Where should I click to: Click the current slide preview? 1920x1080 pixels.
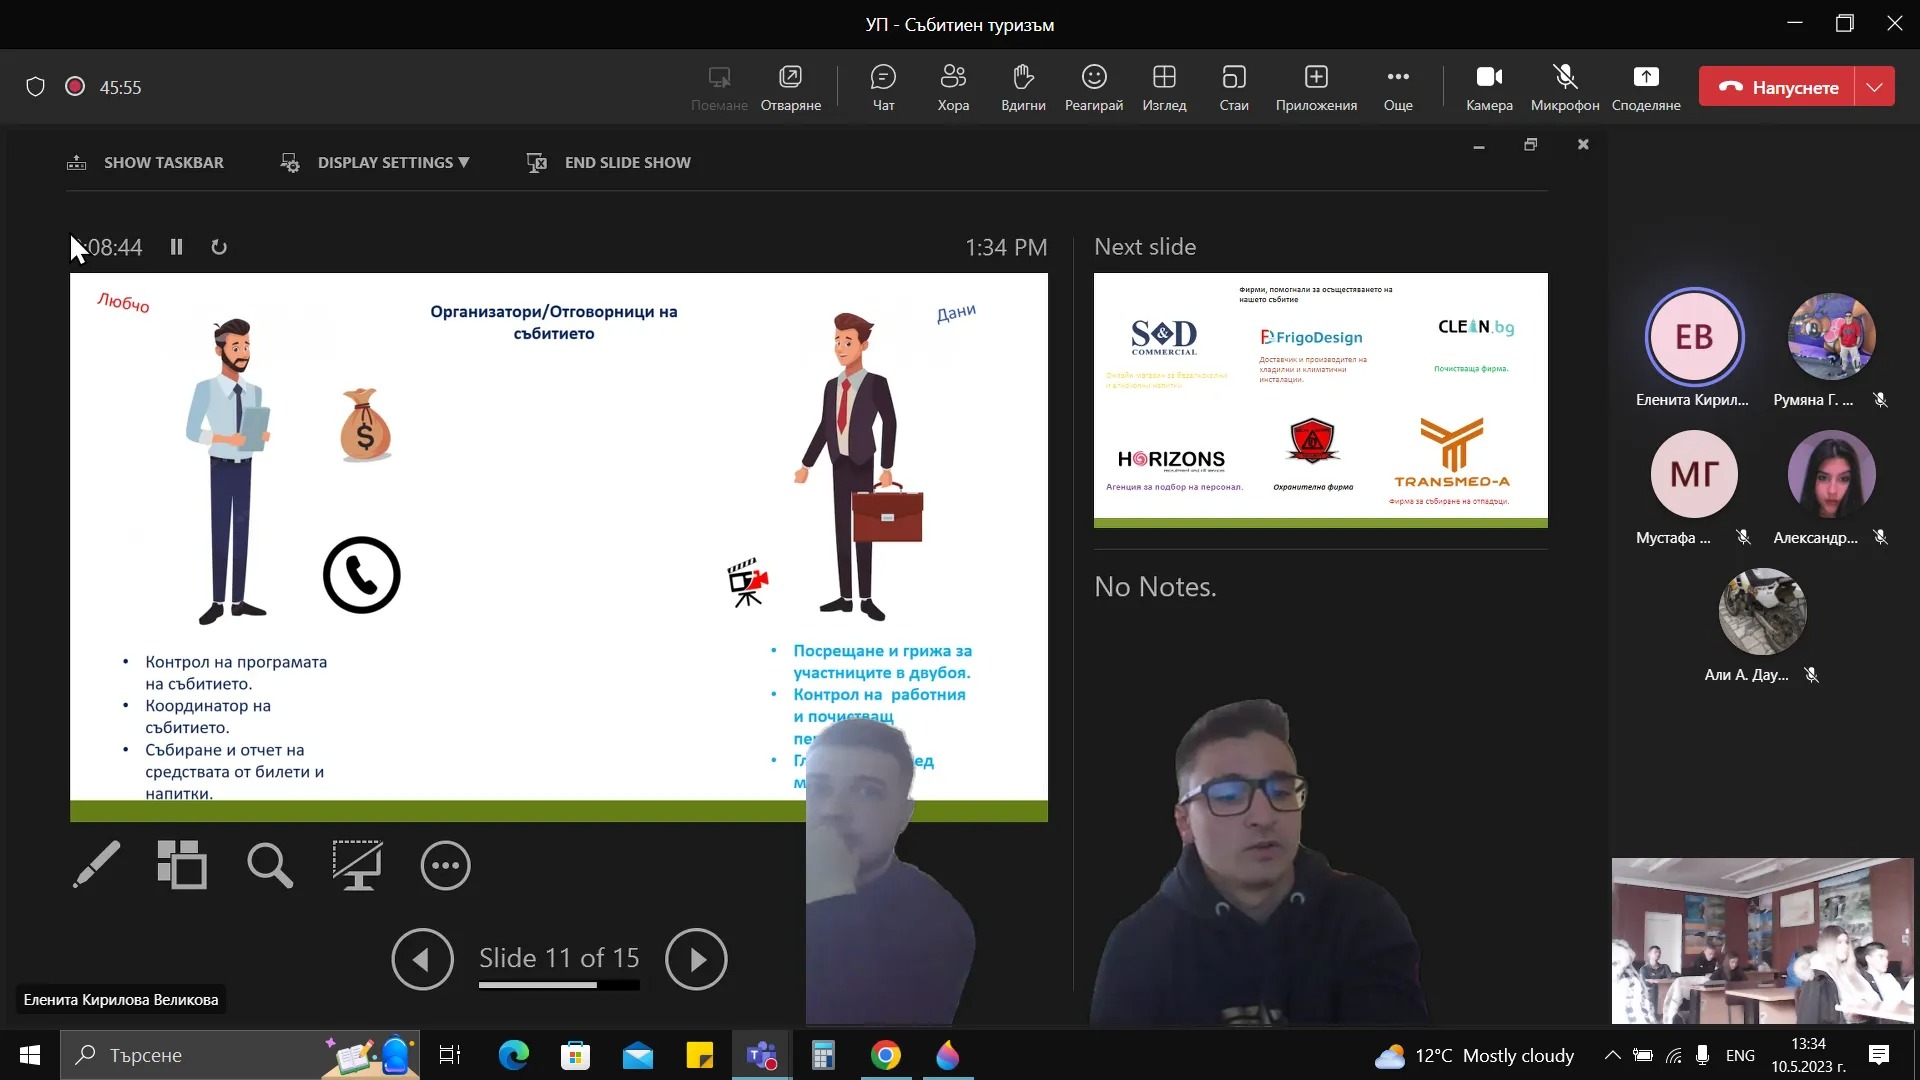click(558, 547)
